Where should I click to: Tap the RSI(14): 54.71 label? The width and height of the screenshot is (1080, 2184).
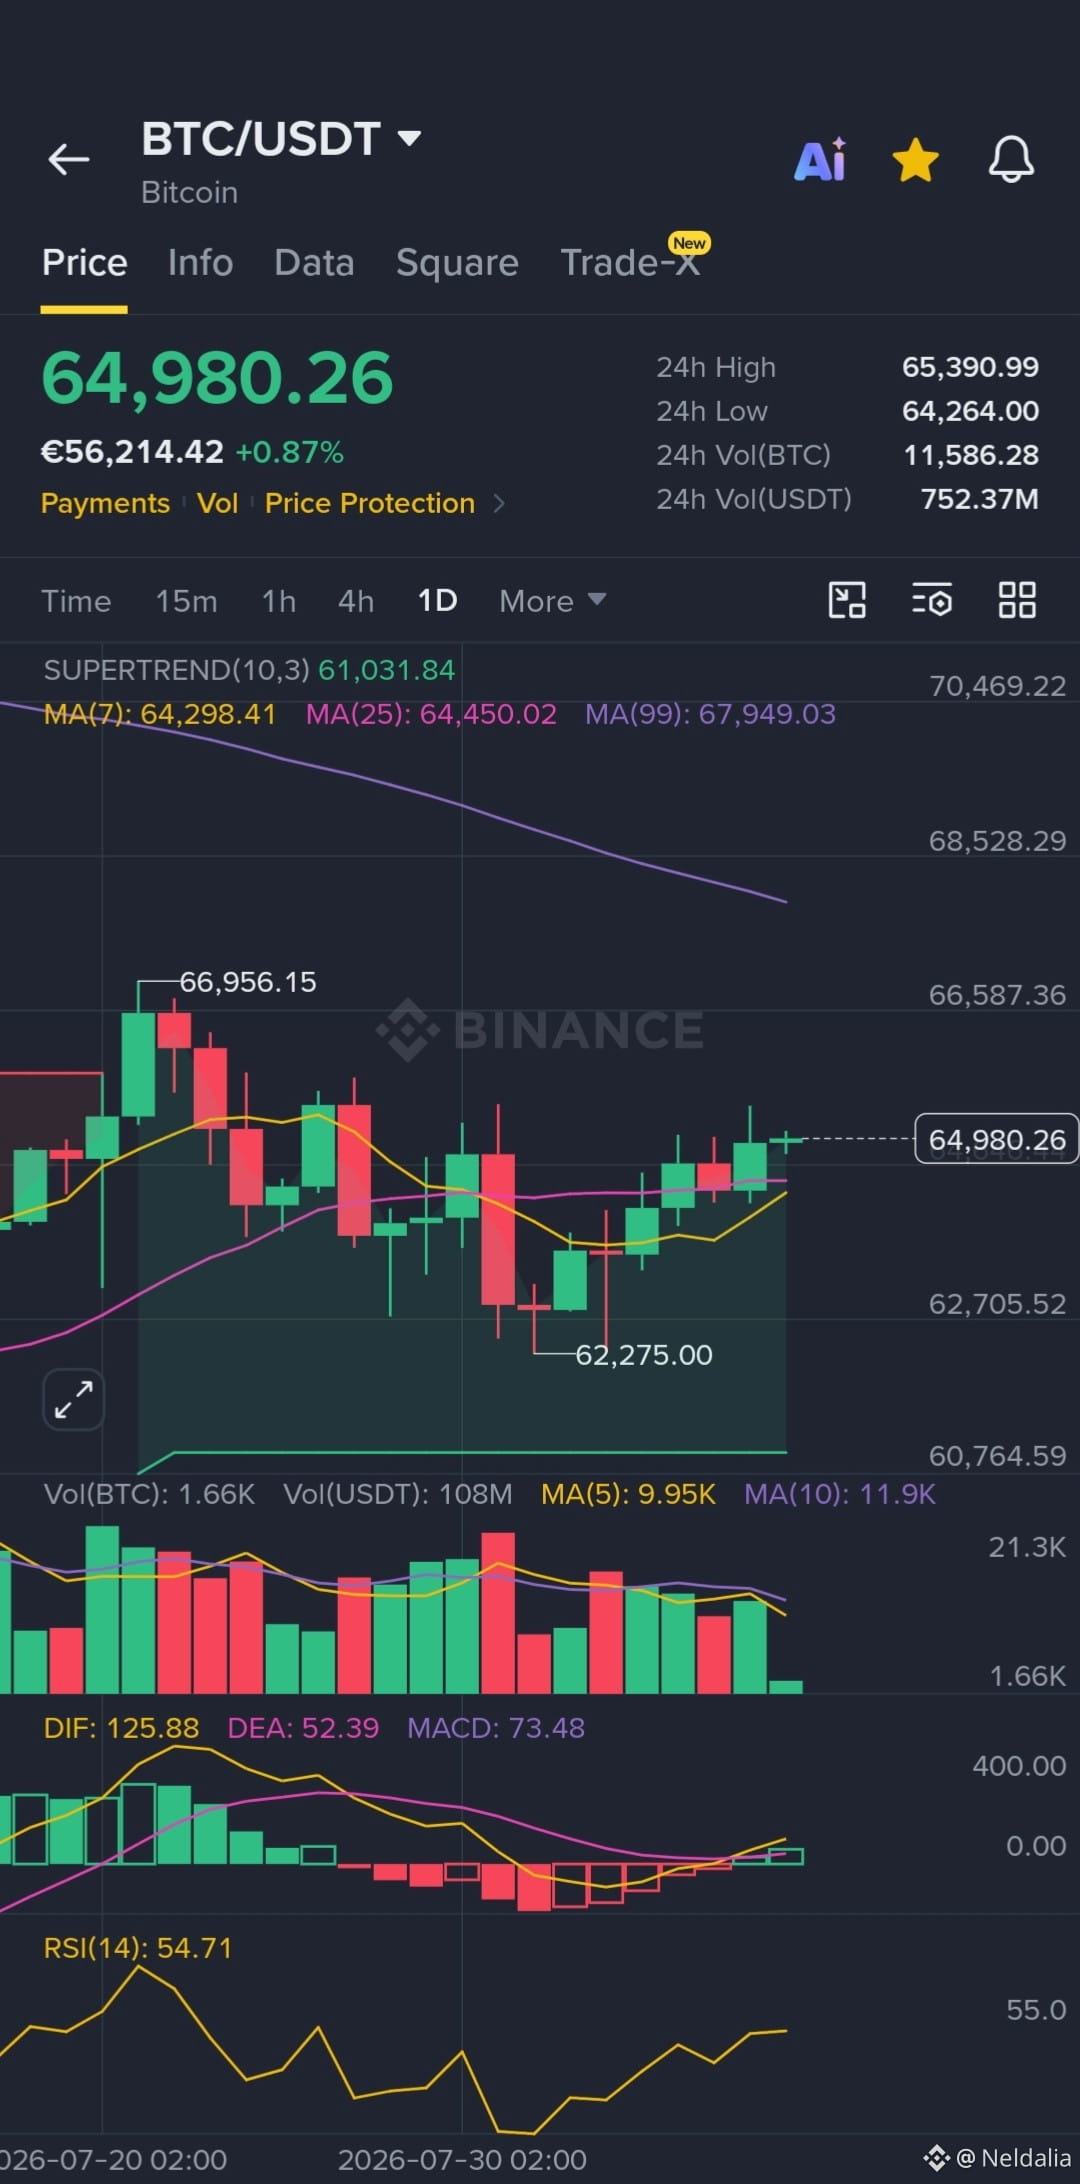click(138, 1948)
